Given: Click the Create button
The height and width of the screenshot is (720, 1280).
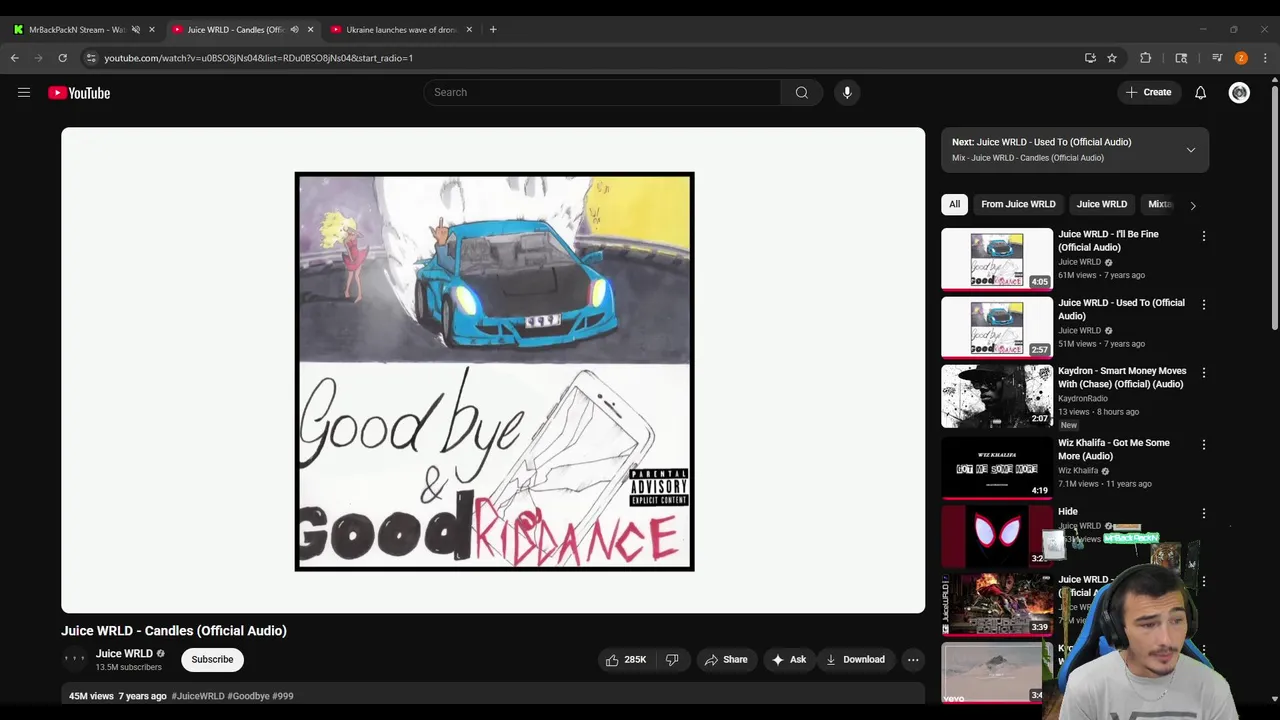Looking at the screenshot, I should pyautogui.click(x=1148, y=93).
